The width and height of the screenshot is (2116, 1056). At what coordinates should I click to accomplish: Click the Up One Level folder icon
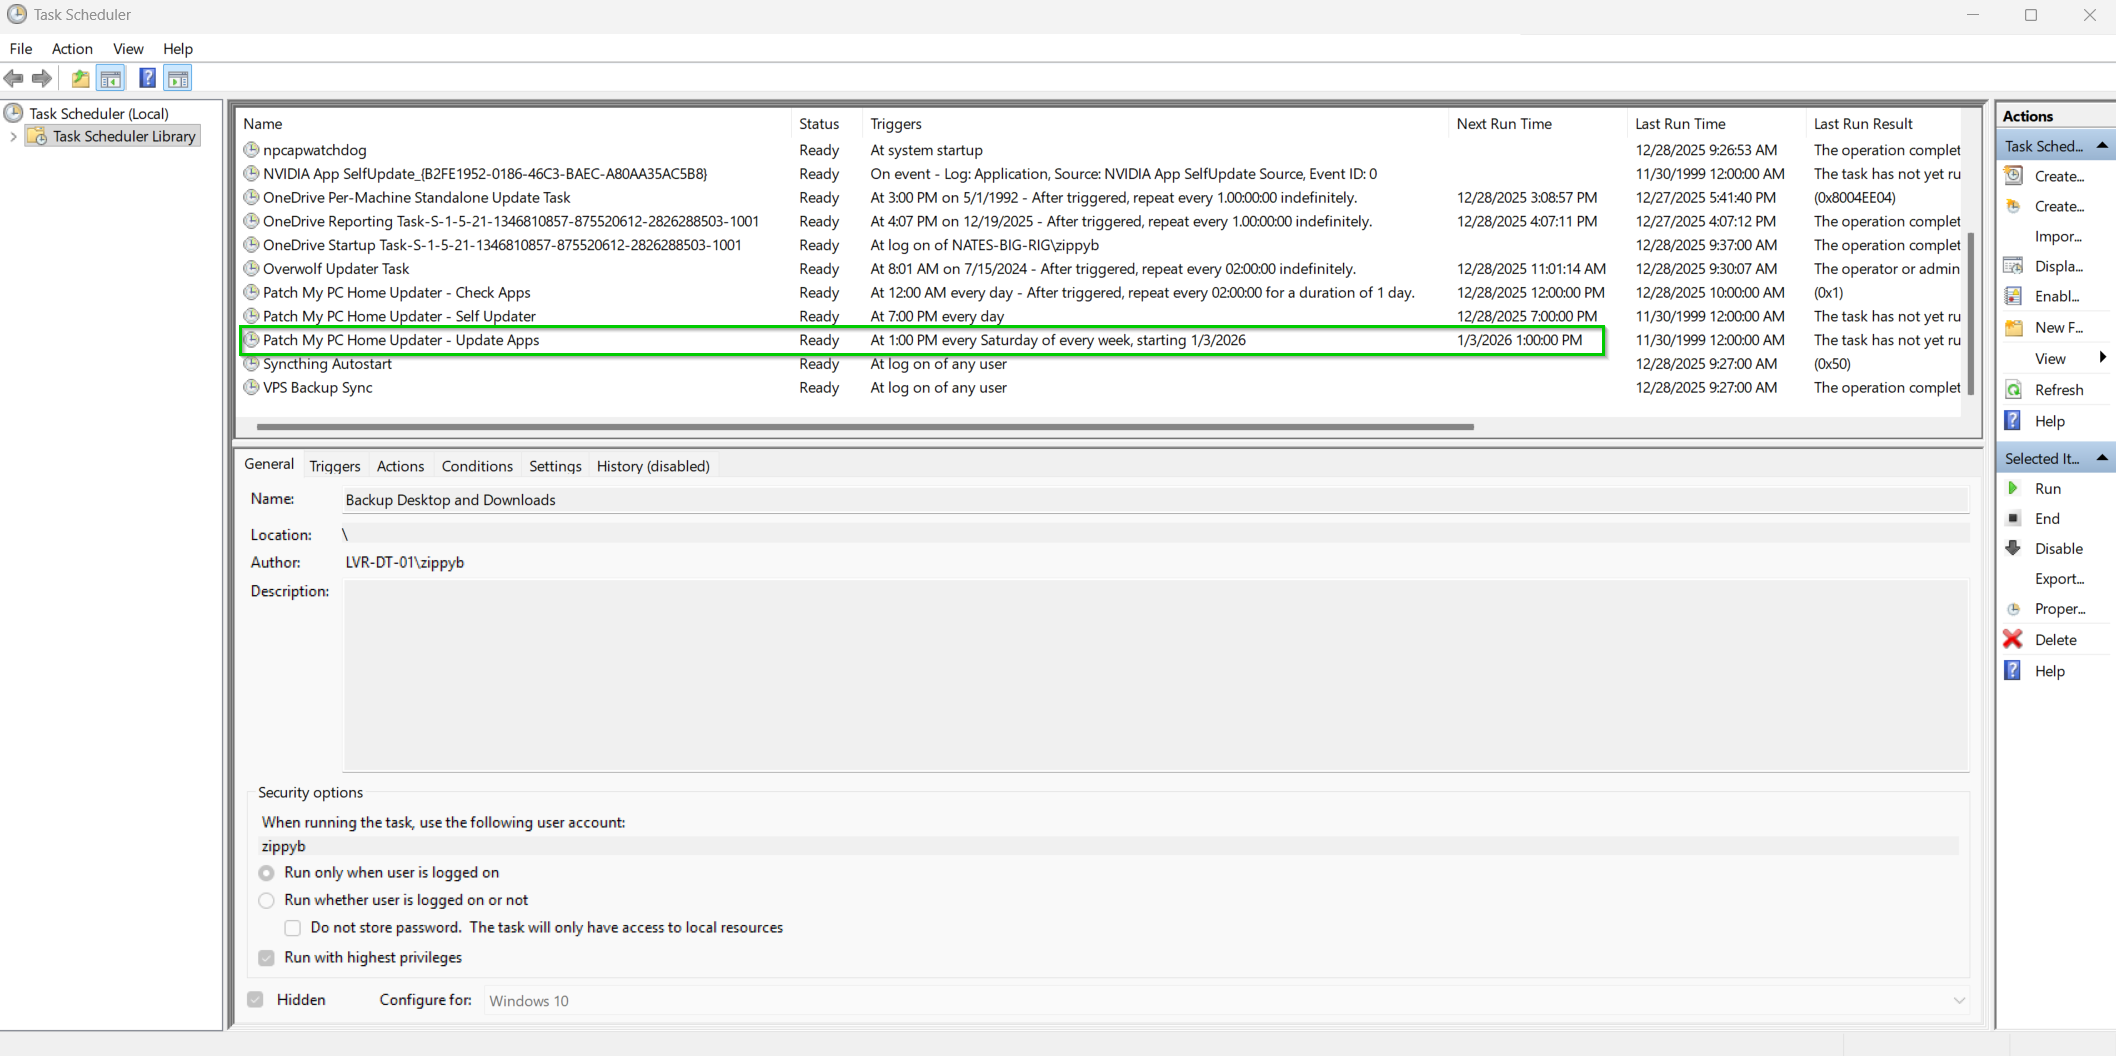point(80,78)
